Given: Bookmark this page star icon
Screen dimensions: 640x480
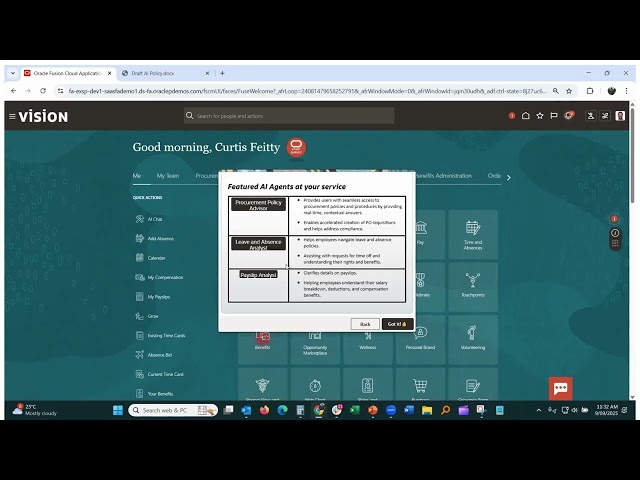Looking at the screenshot, I should [569, 91].
